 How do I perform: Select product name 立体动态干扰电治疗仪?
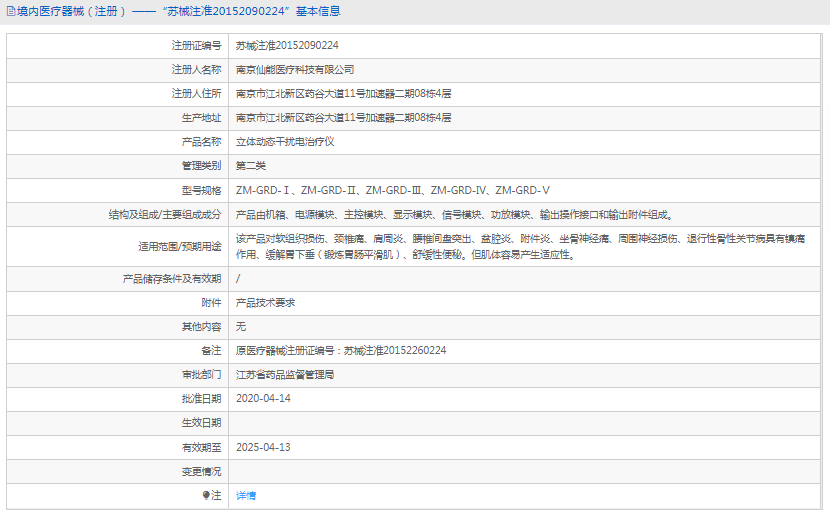[285, 142]
